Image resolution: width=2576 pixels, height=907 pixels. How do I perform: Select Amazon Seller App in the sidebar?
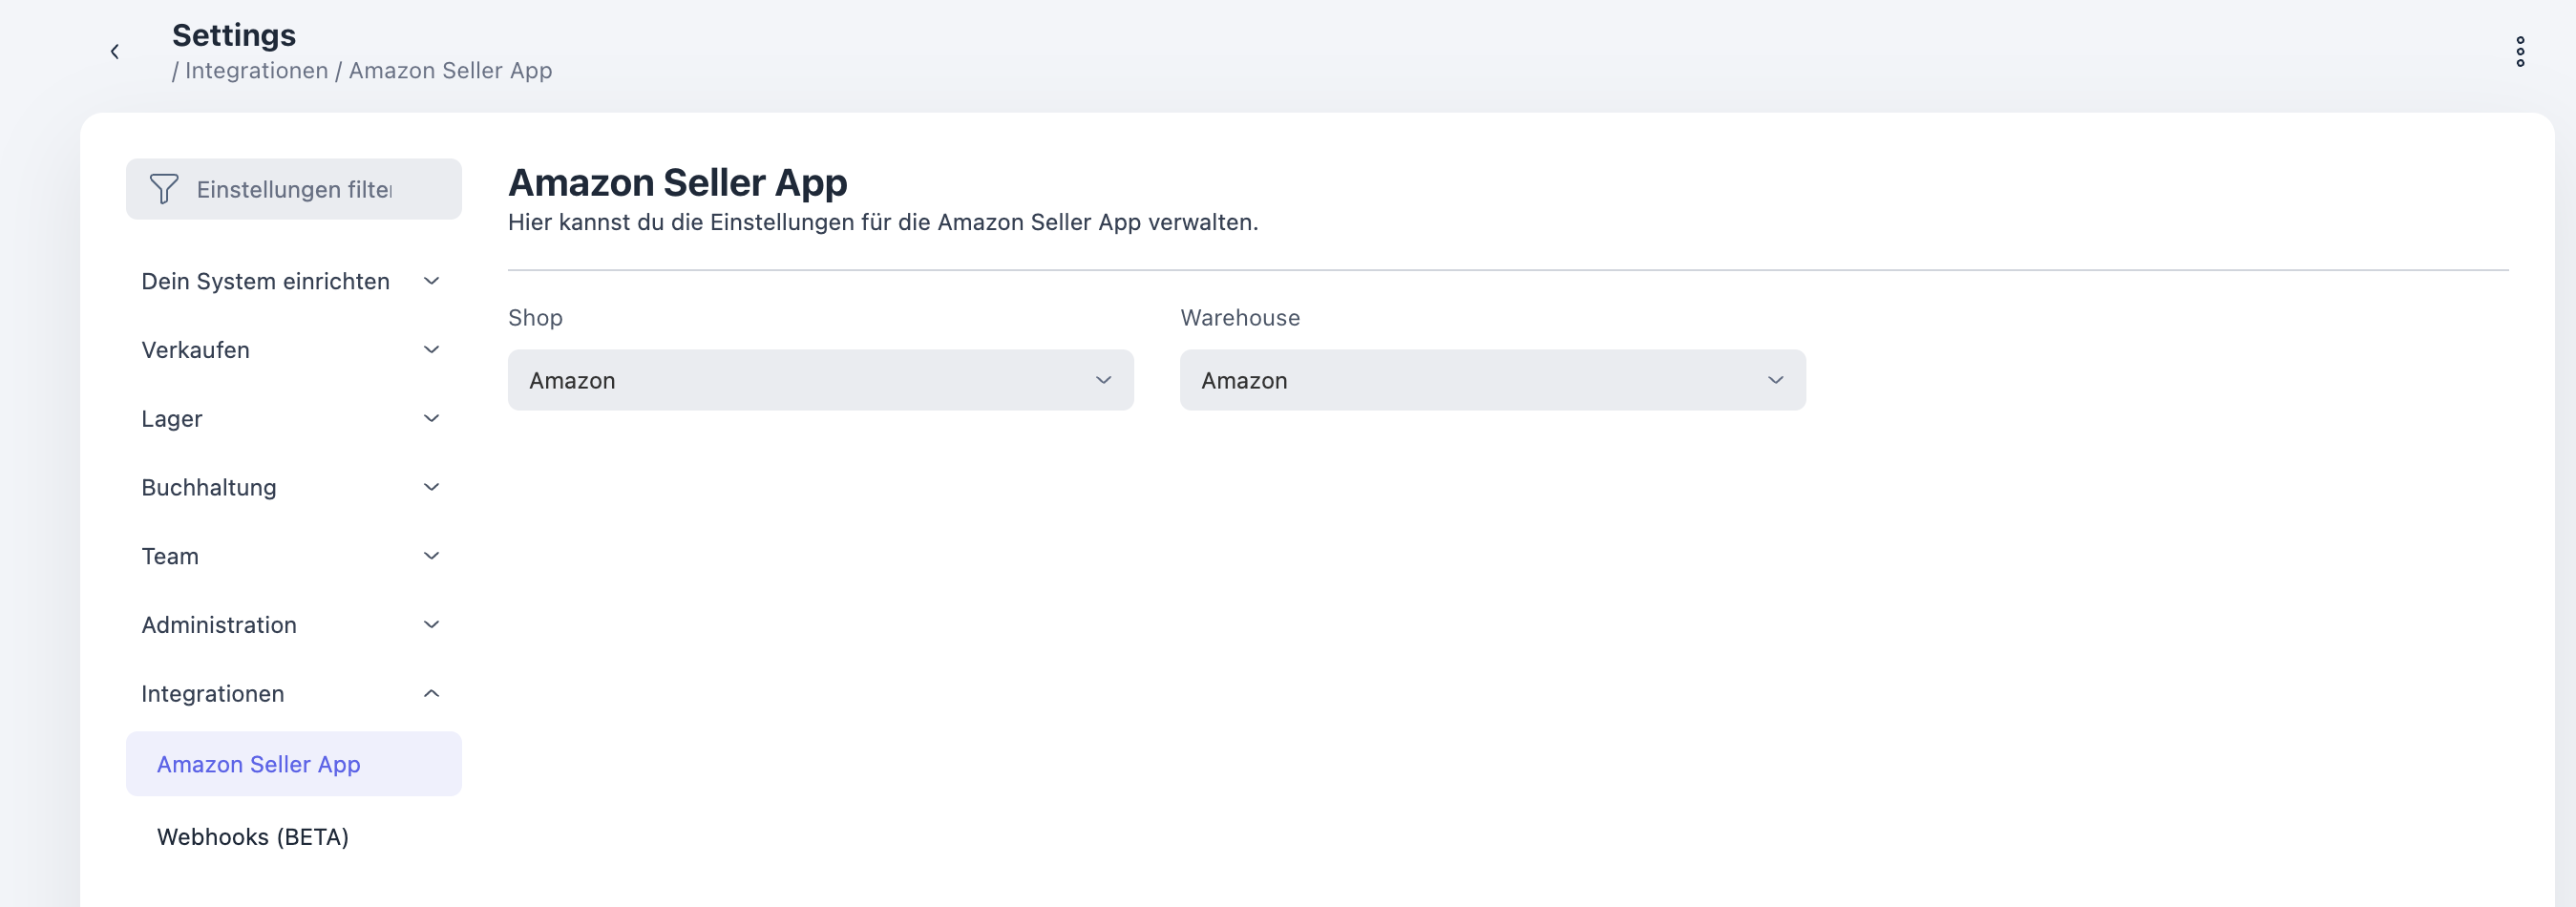pyautogui.click(x=259, y=764)
